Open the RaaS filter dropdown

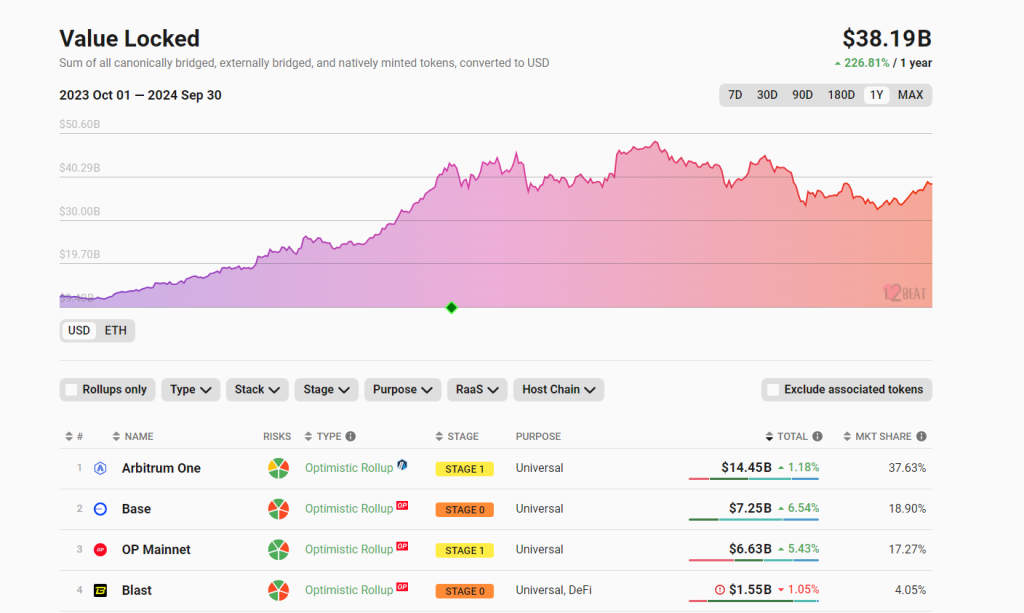point(477,390)
